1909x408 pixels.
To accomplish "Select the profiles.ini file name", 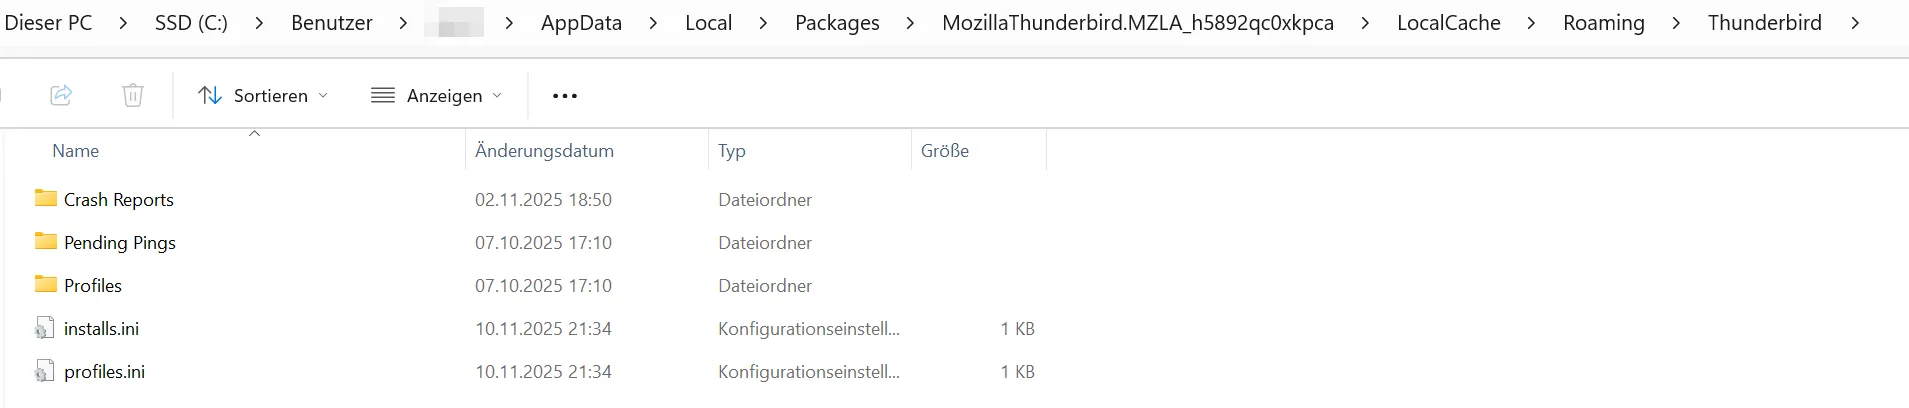I will (x=104, y=372).
